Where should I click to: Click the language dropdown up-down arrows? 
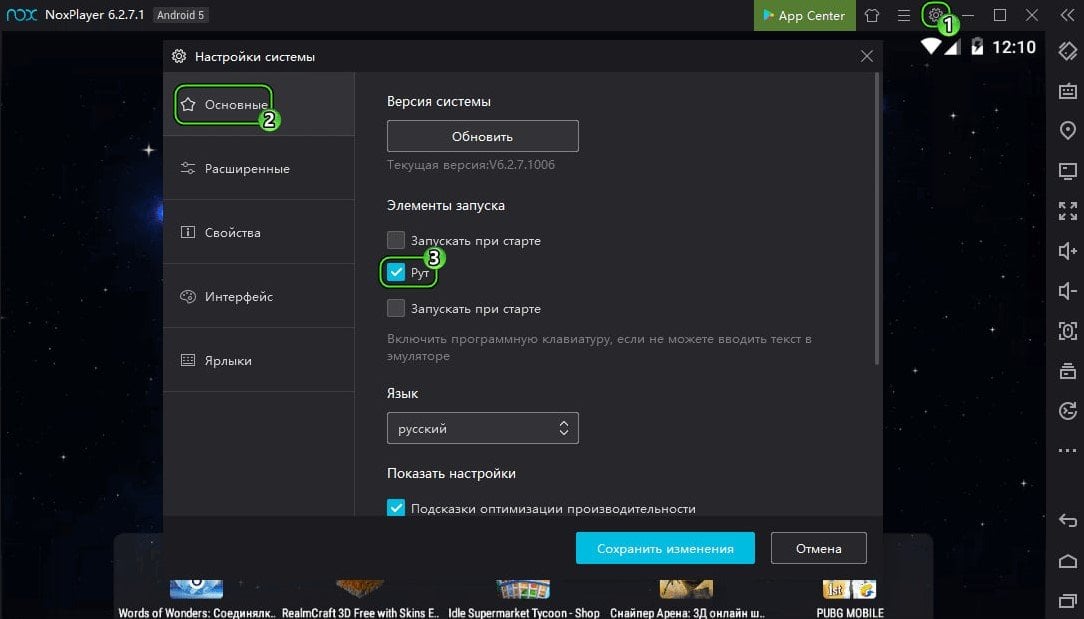click(564, 428)
